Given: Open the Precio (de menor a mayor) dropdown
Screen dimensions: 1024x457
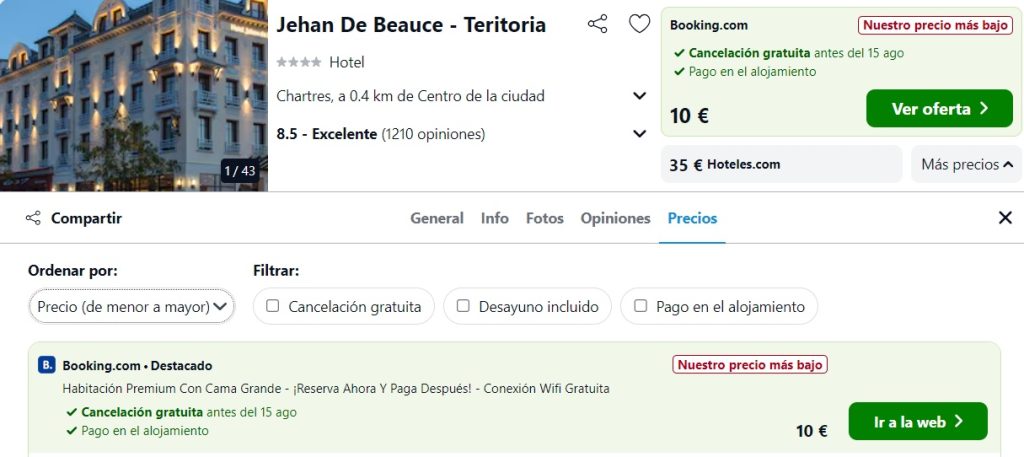Looking at the screenshot, I should [132, 306].
